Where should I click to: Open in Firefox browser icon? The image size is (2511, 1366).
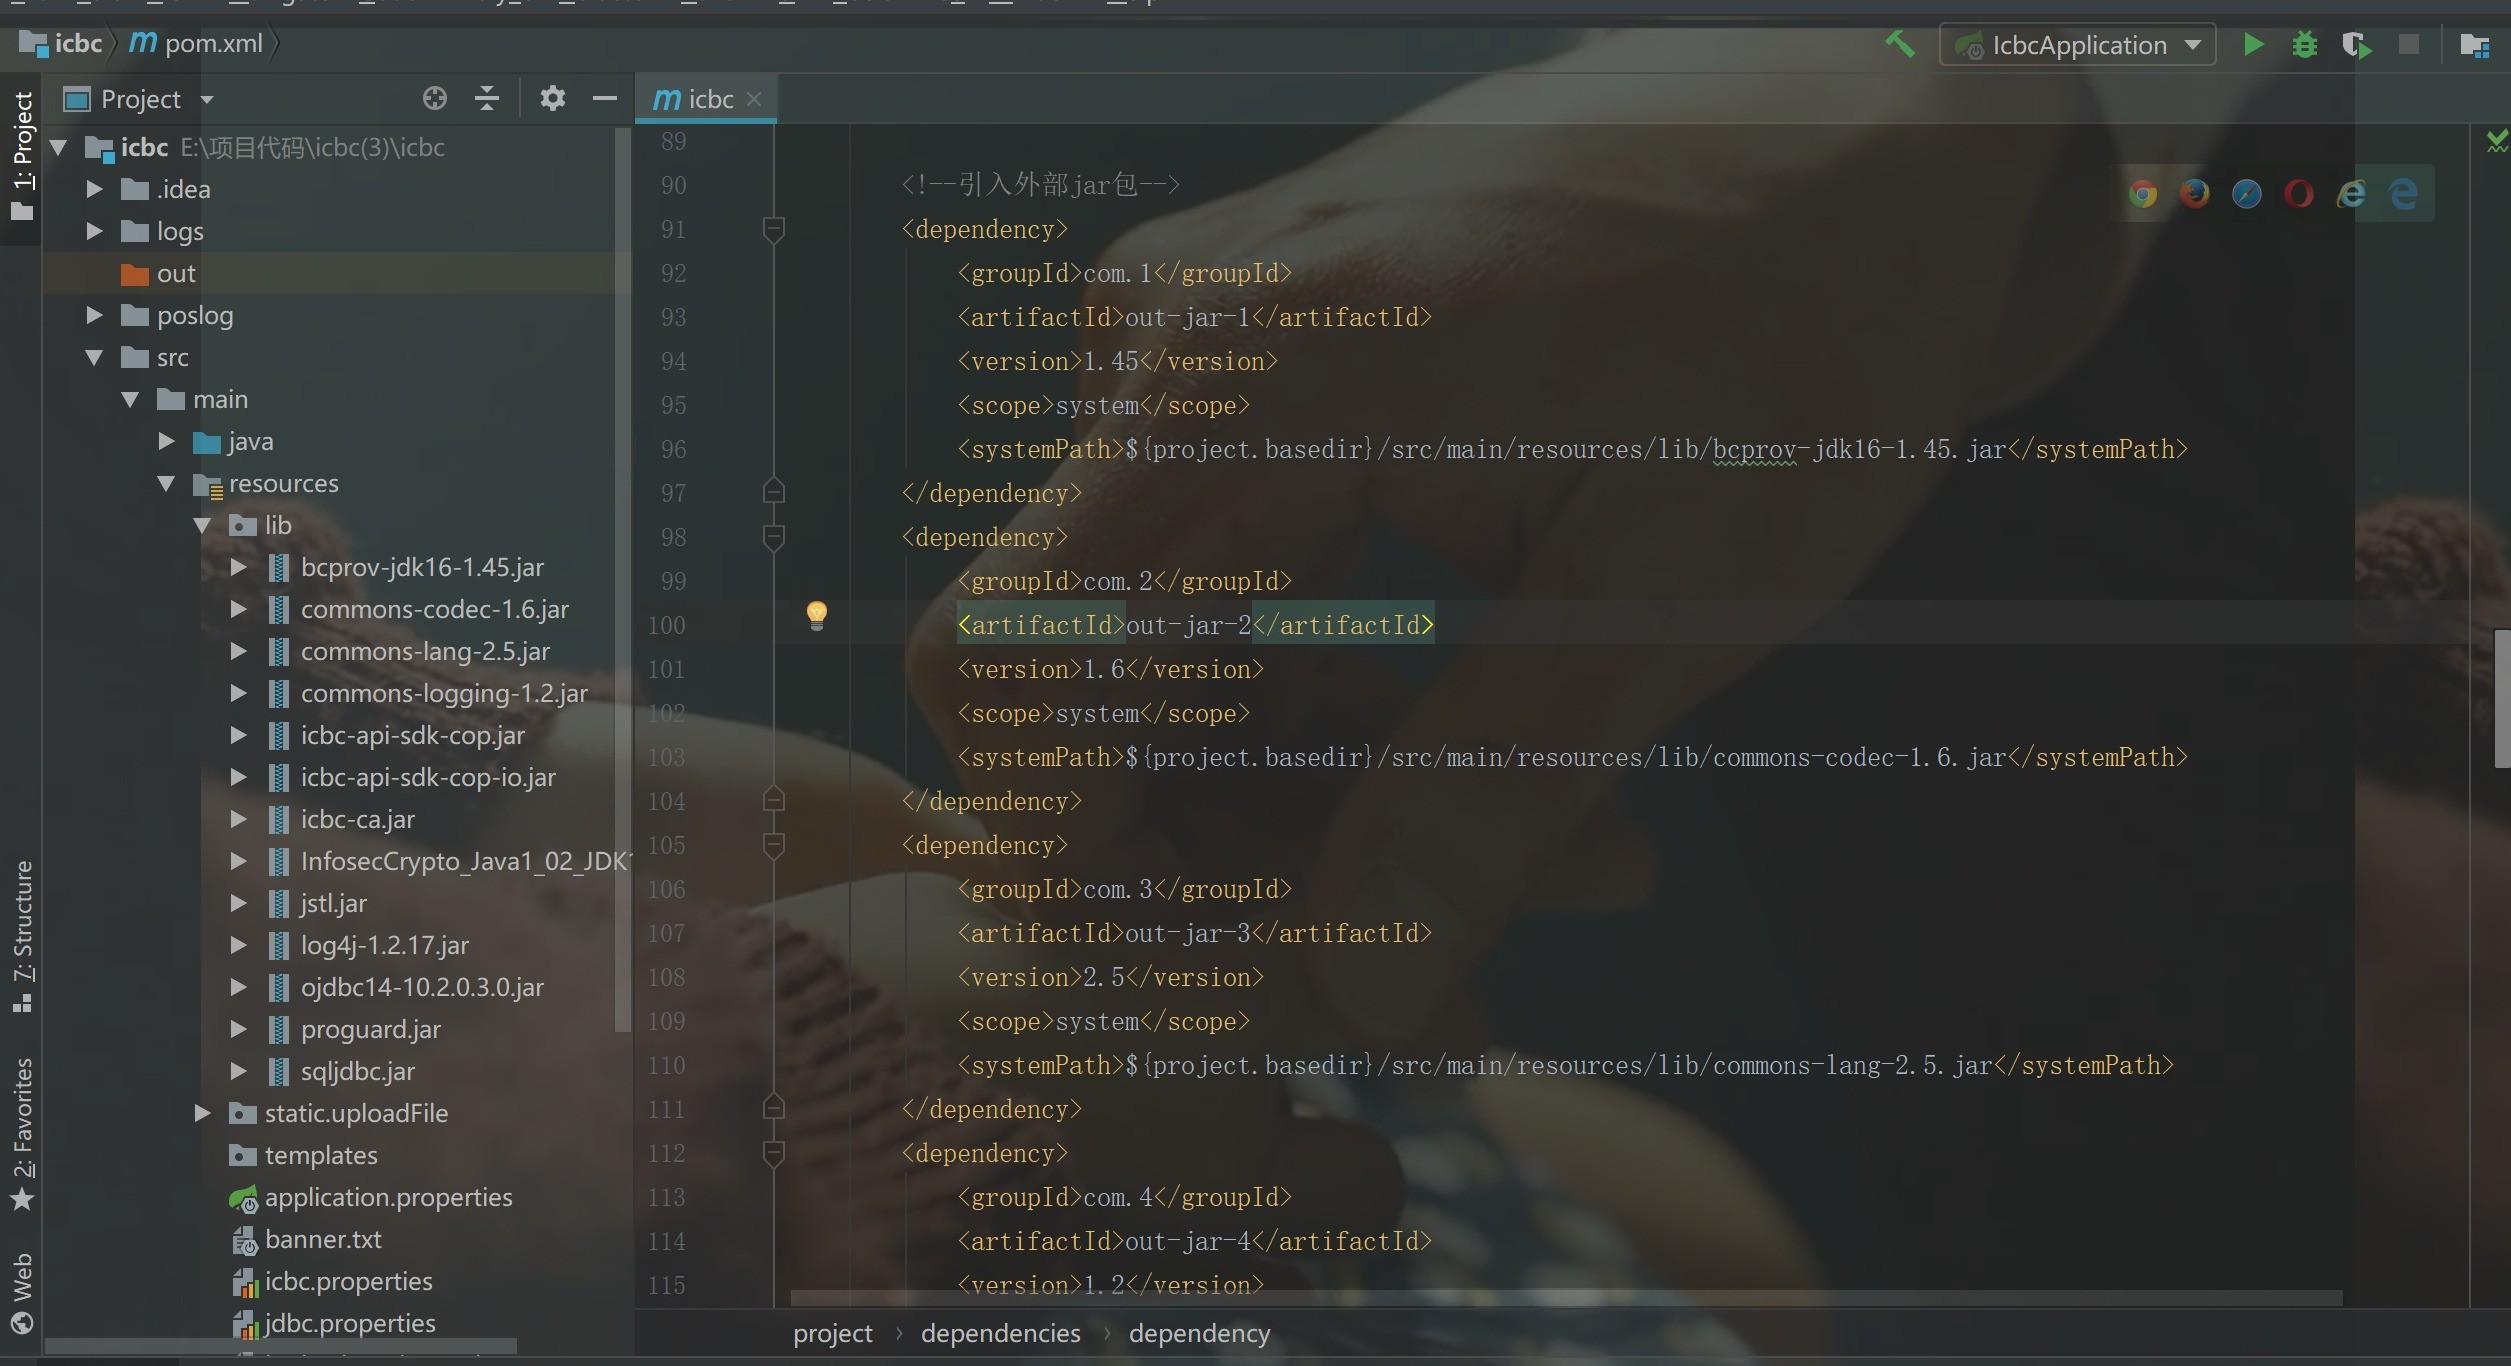click(x=2194, y=194)
